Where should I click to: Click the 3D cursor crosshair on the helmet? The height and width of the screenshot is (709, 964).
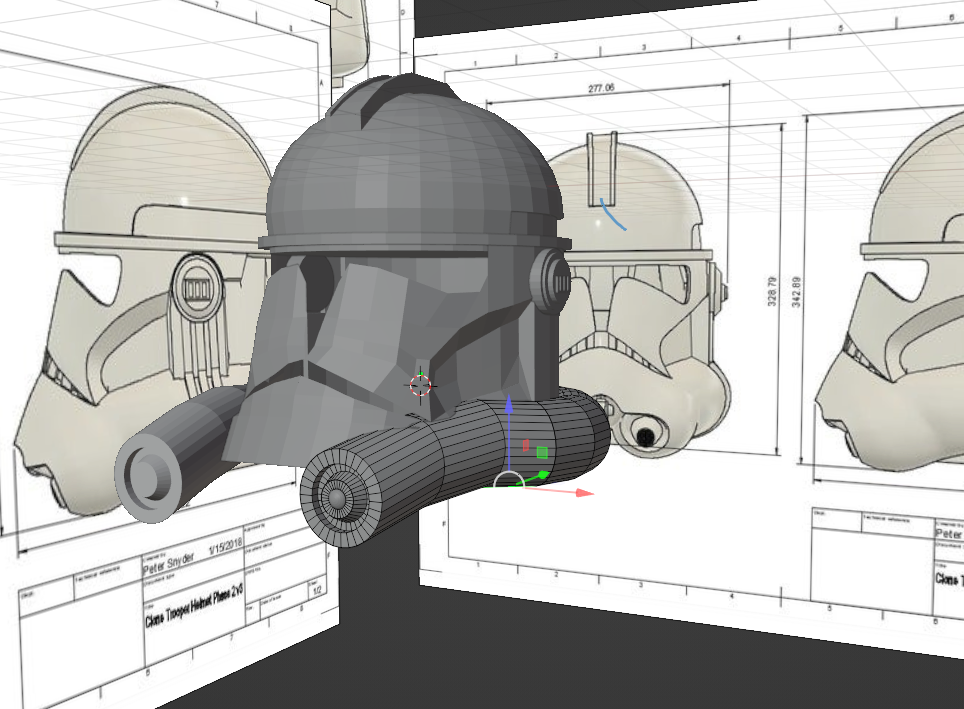(421, 386)
